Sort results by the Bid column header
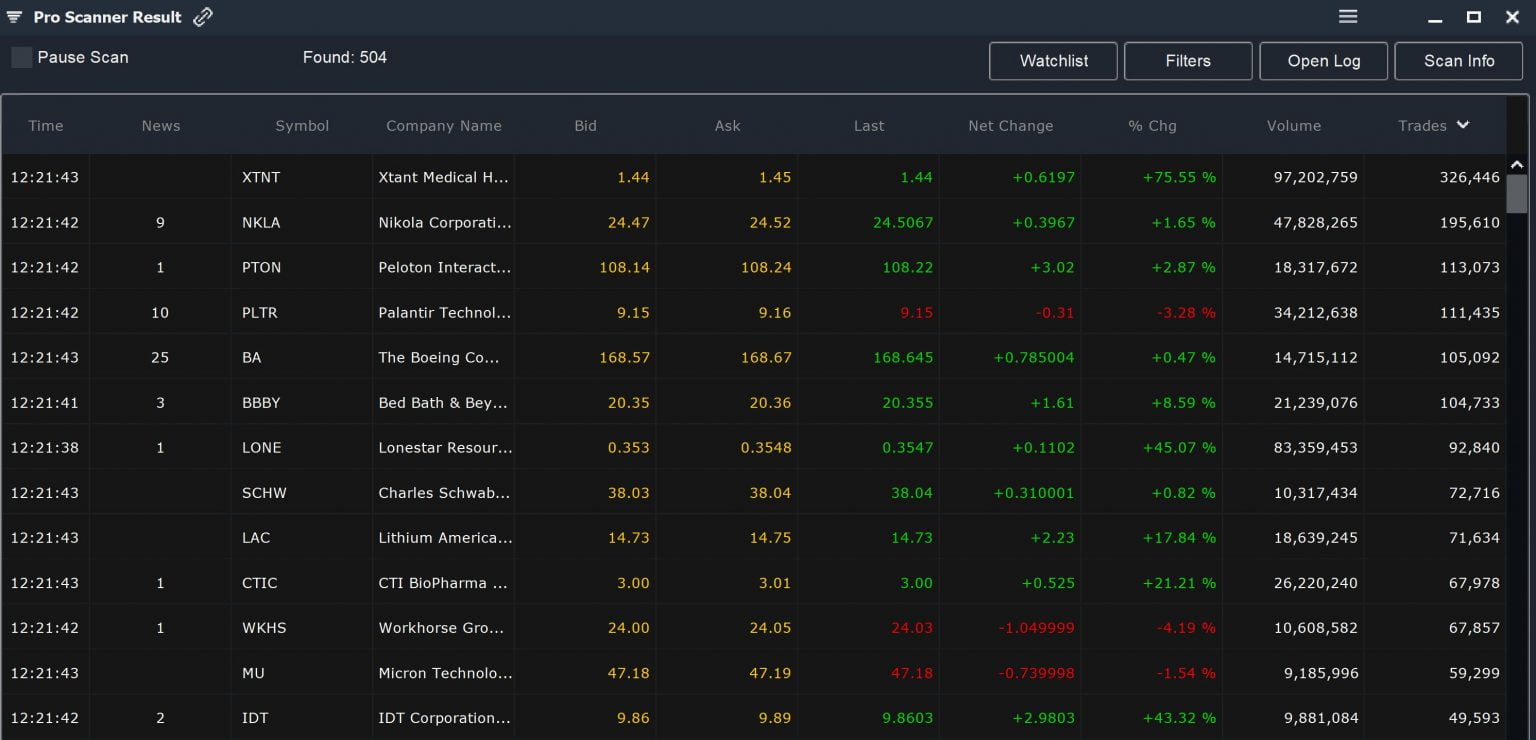 click(586, 126)
